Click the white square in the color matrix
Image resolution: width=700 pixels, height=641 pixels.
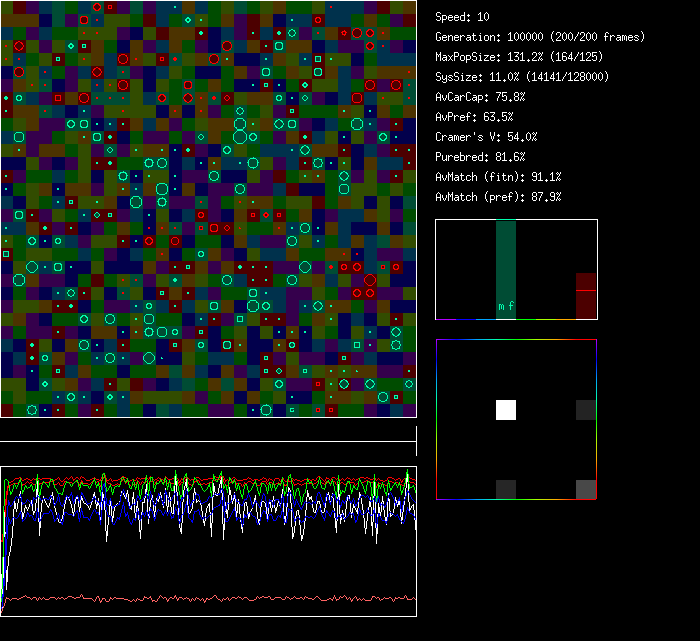tap(506, 410)
